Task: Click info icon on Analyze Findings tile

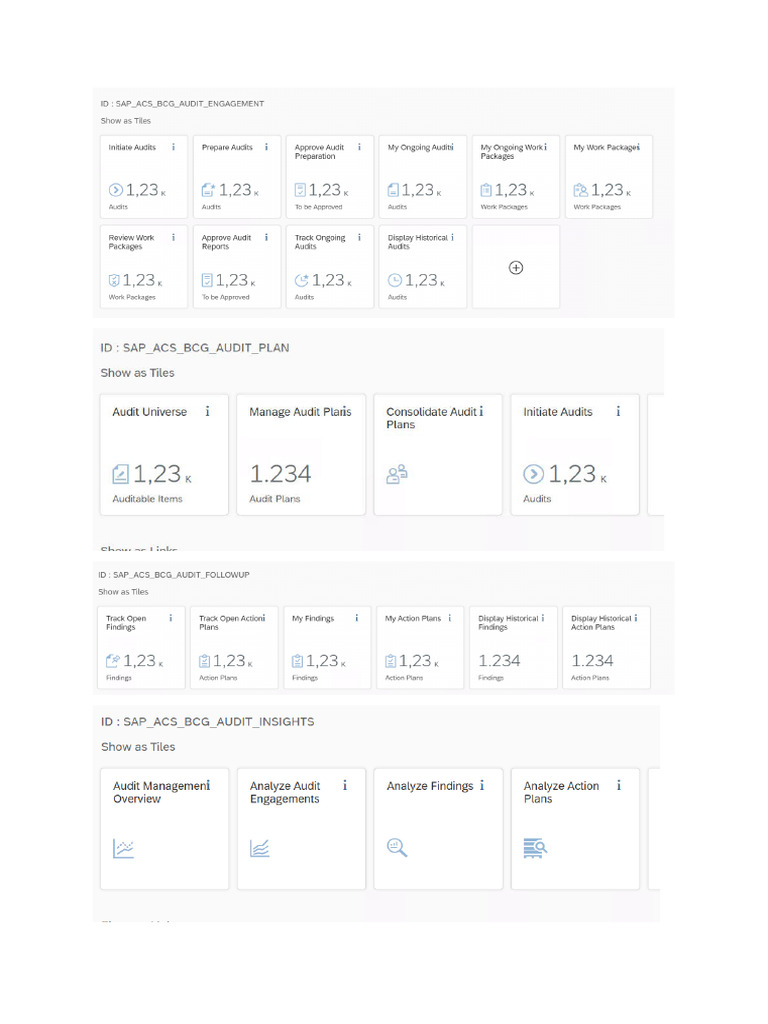Action: tap(482, 786)
